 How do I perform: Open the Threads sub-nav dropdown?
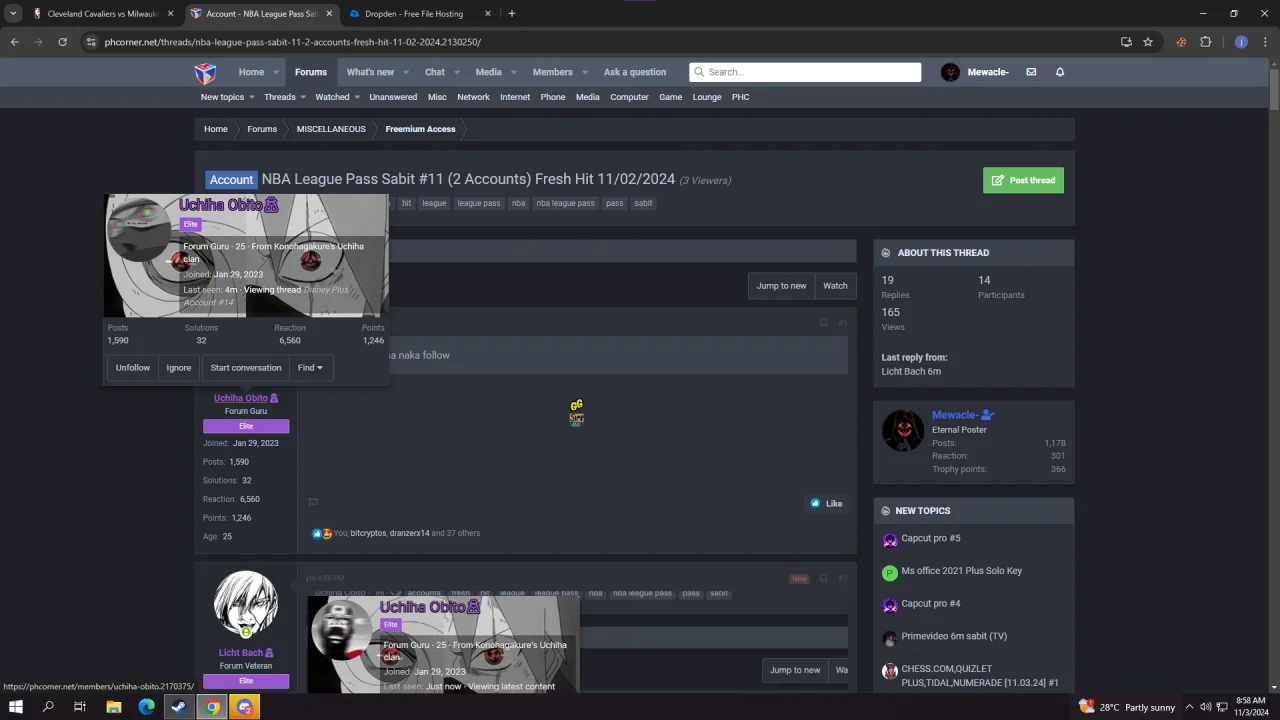tap(303, 97)
